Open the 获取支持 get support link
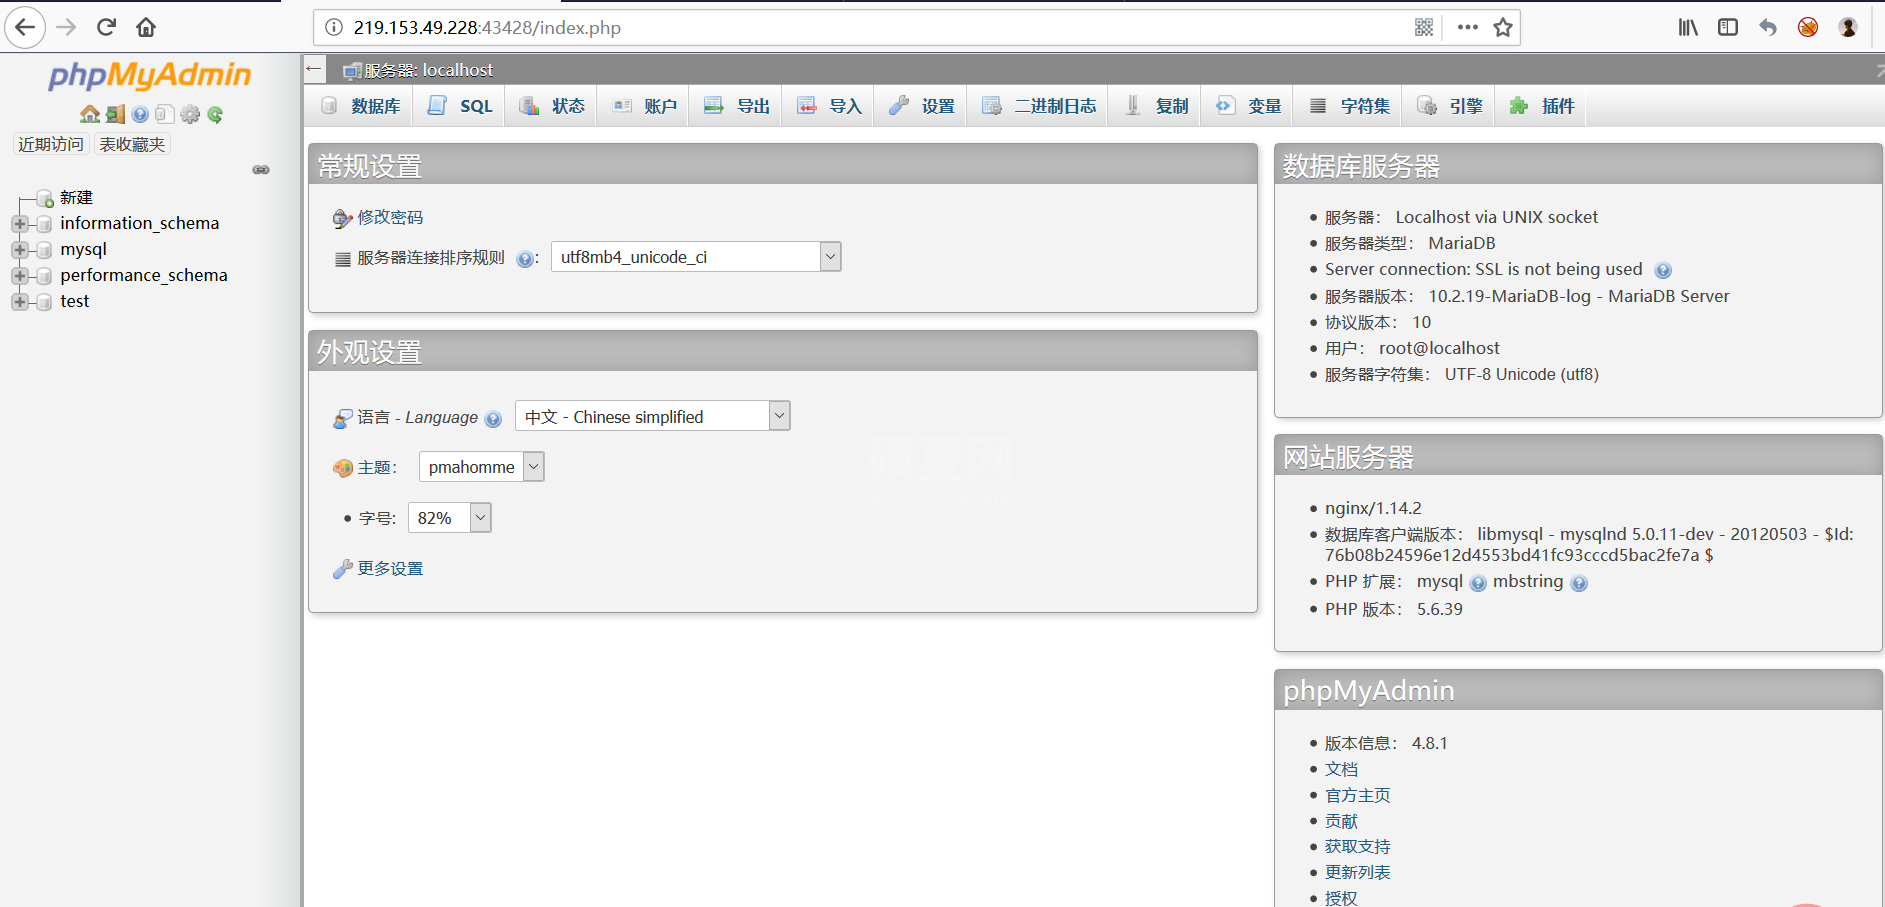 point(1357,847)
